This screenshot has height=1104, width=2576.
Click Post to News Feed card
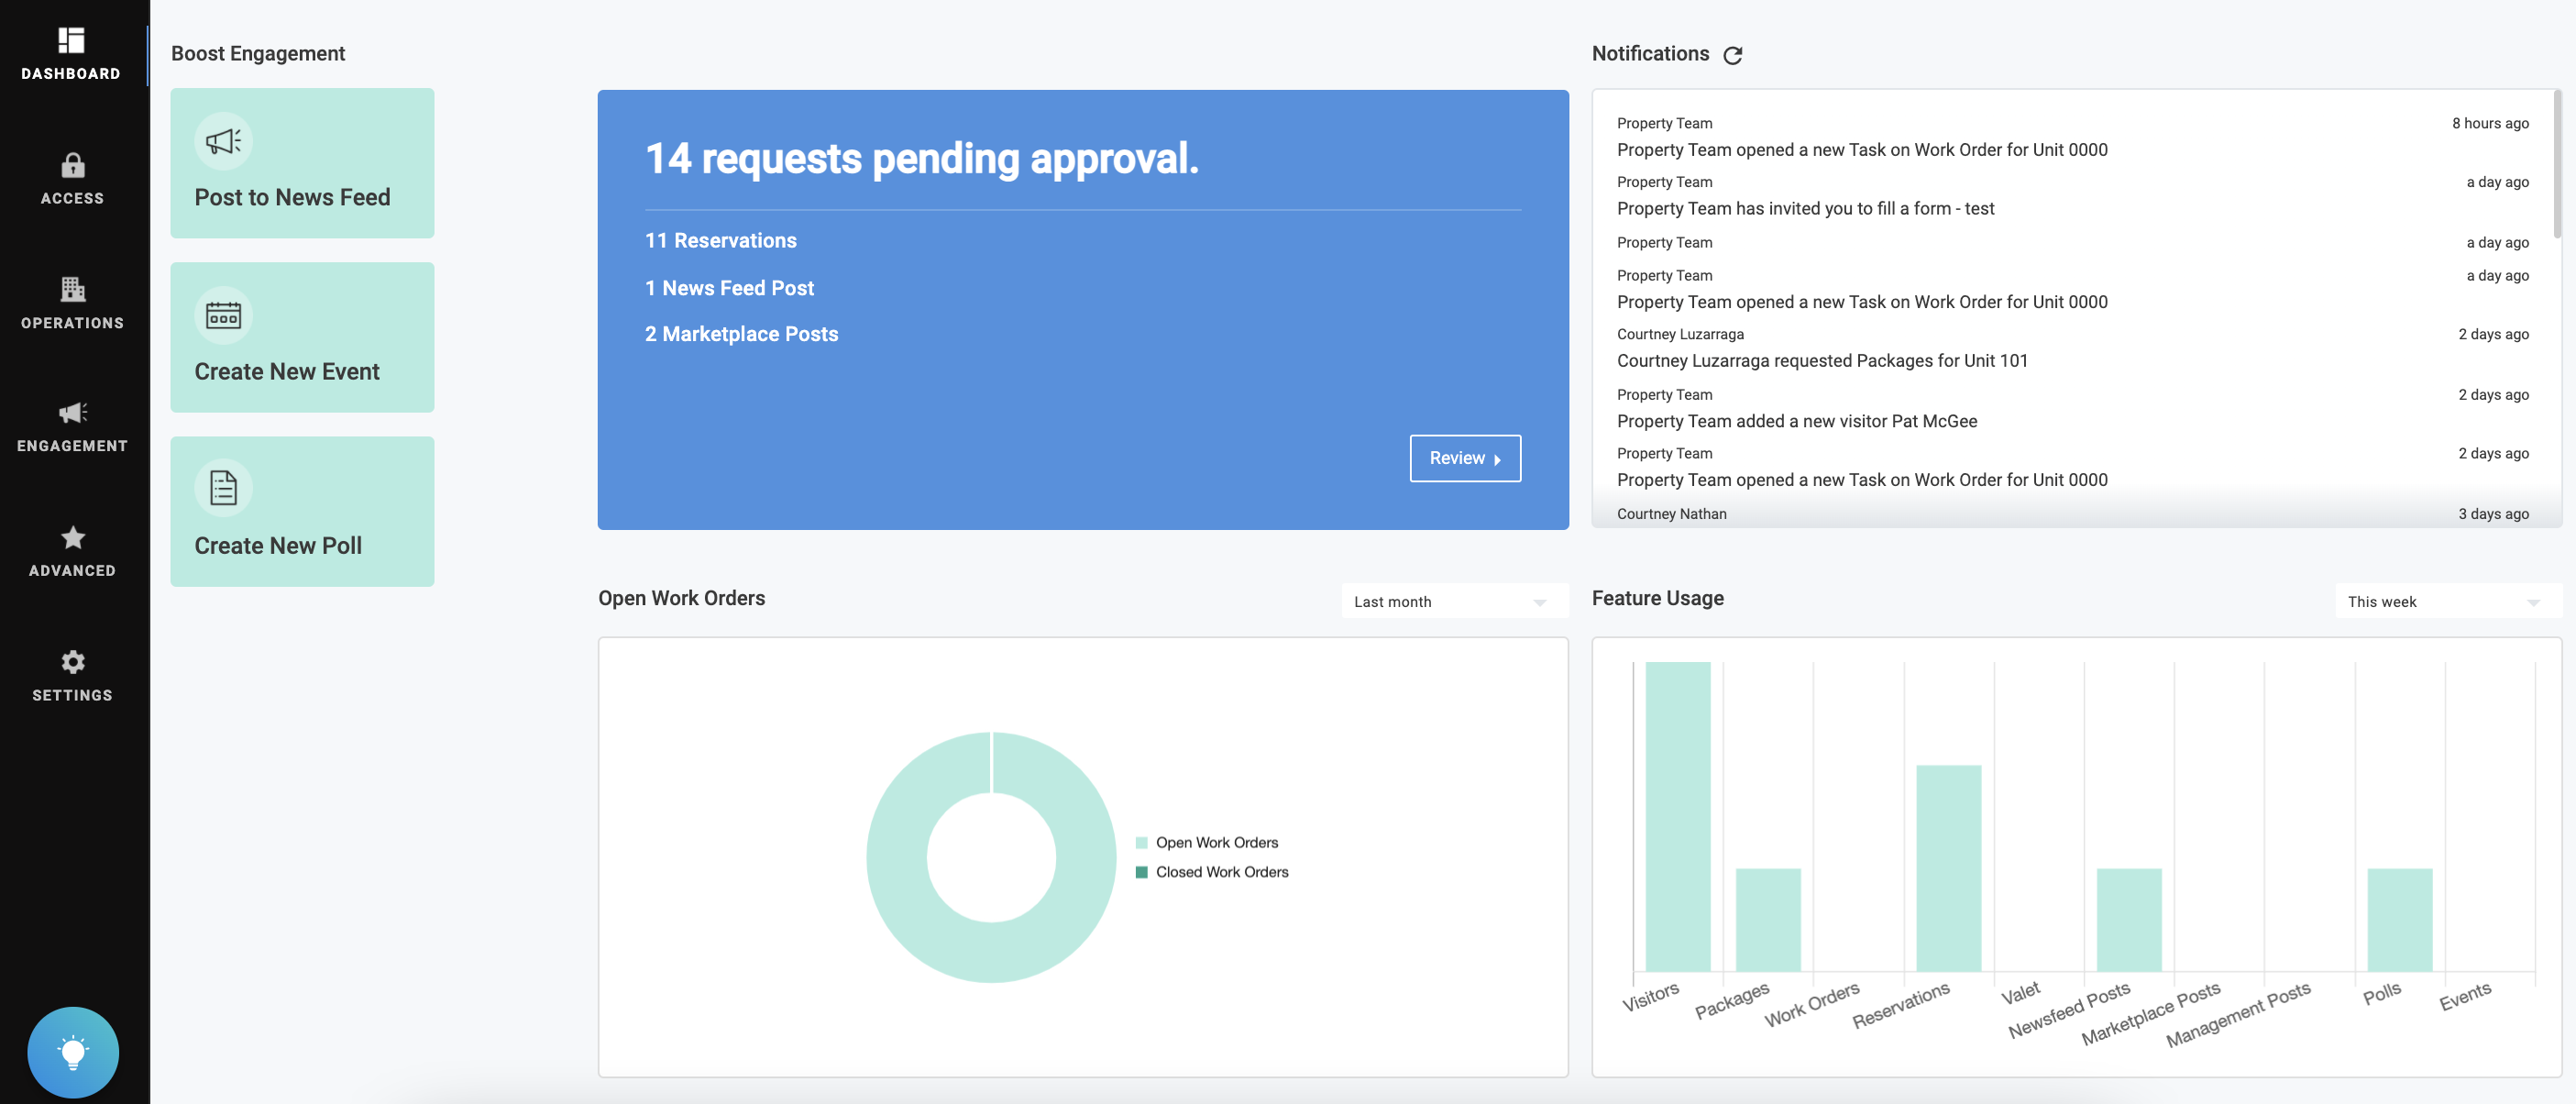[302, 163]
